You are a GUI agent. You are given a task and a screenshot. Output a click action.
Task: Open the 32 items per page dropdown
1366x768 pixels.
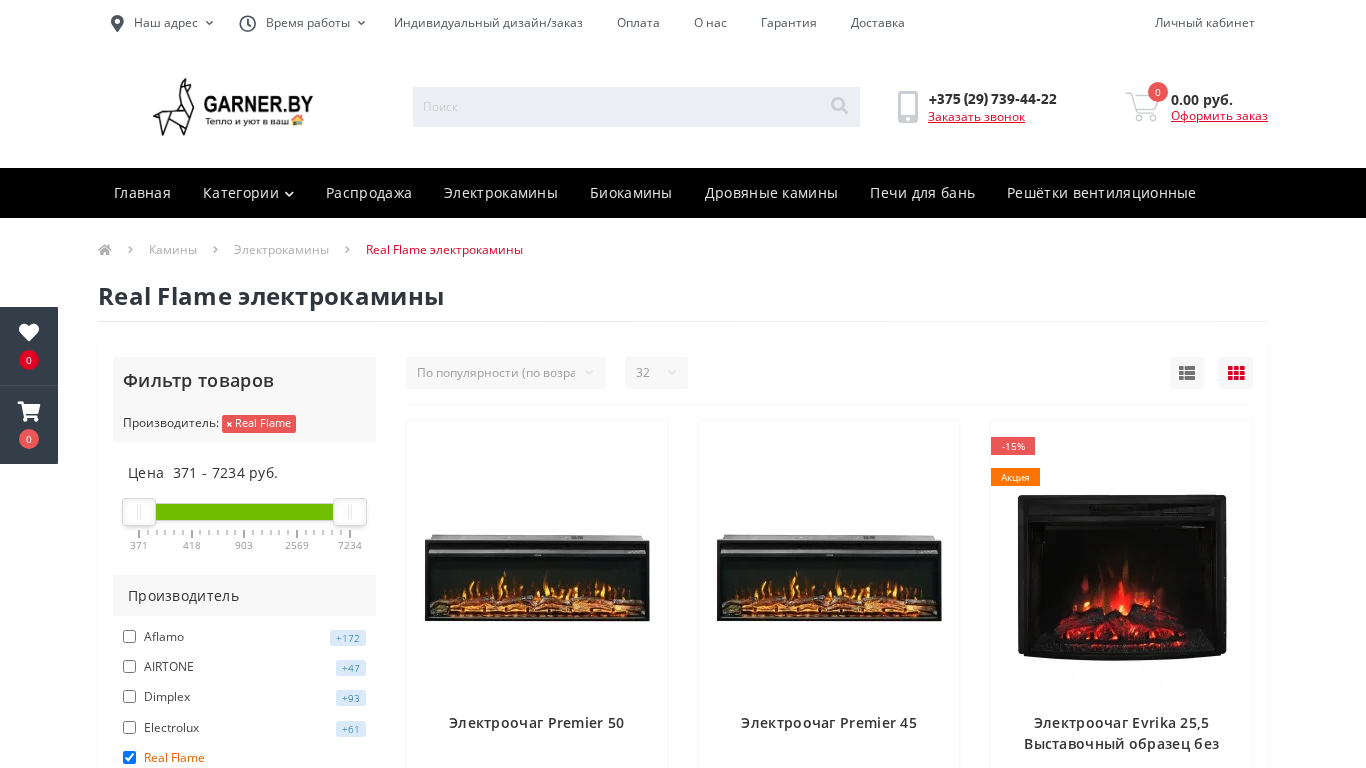656,373
